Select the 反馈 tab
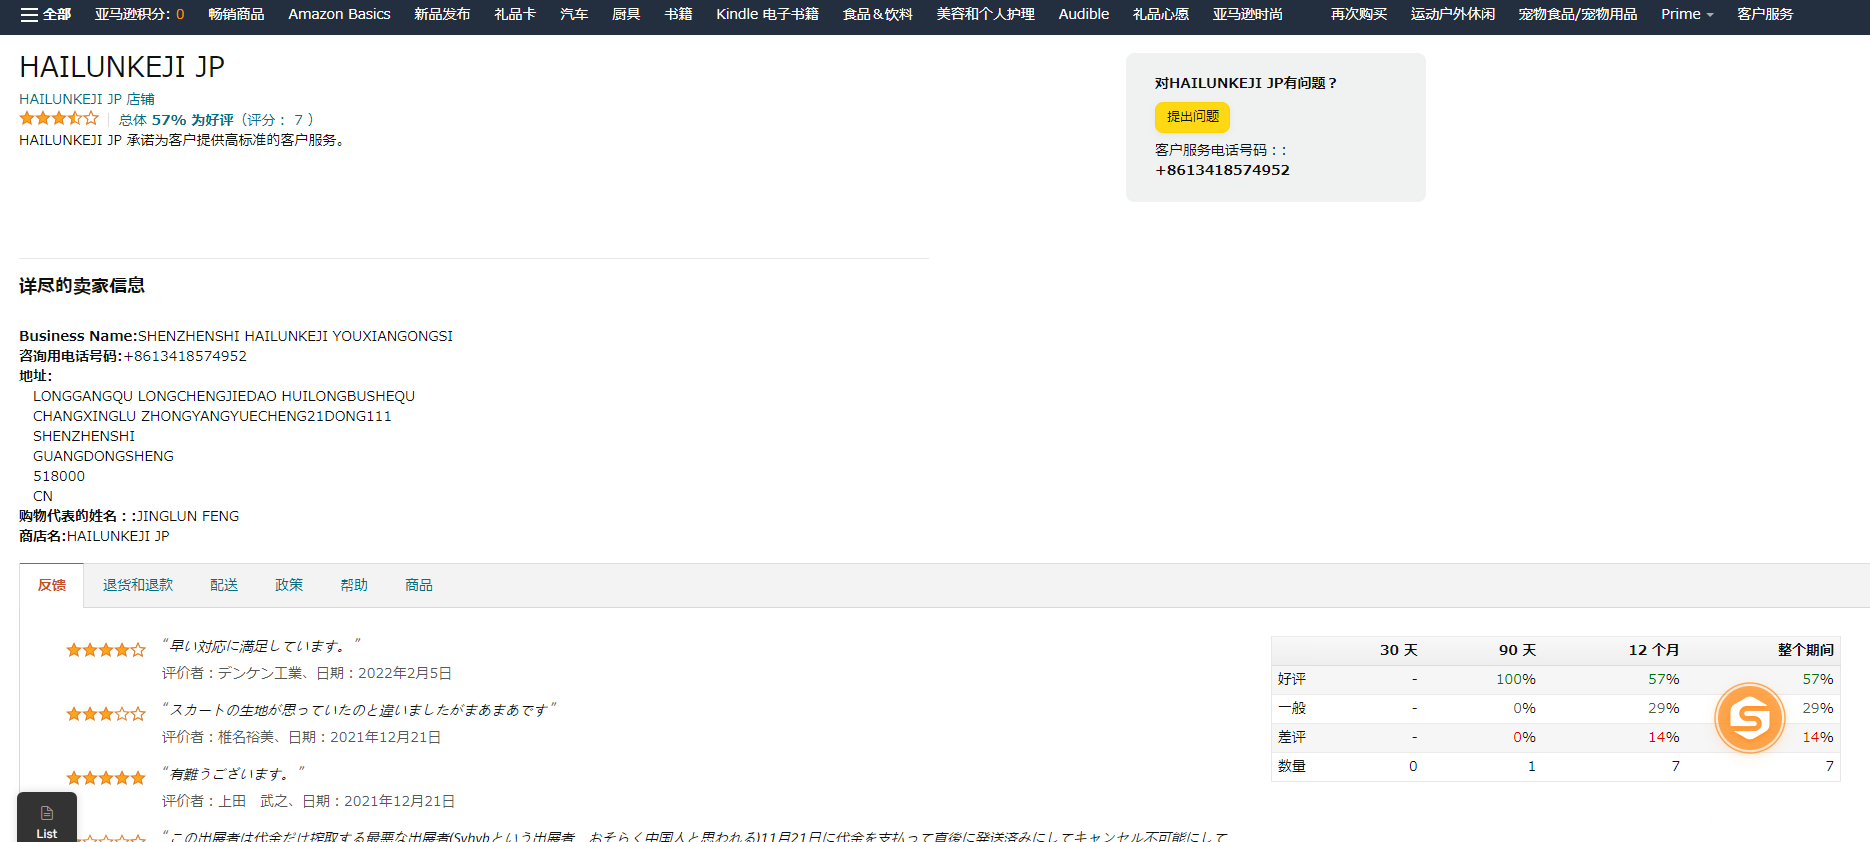 (x=52, y=585)
